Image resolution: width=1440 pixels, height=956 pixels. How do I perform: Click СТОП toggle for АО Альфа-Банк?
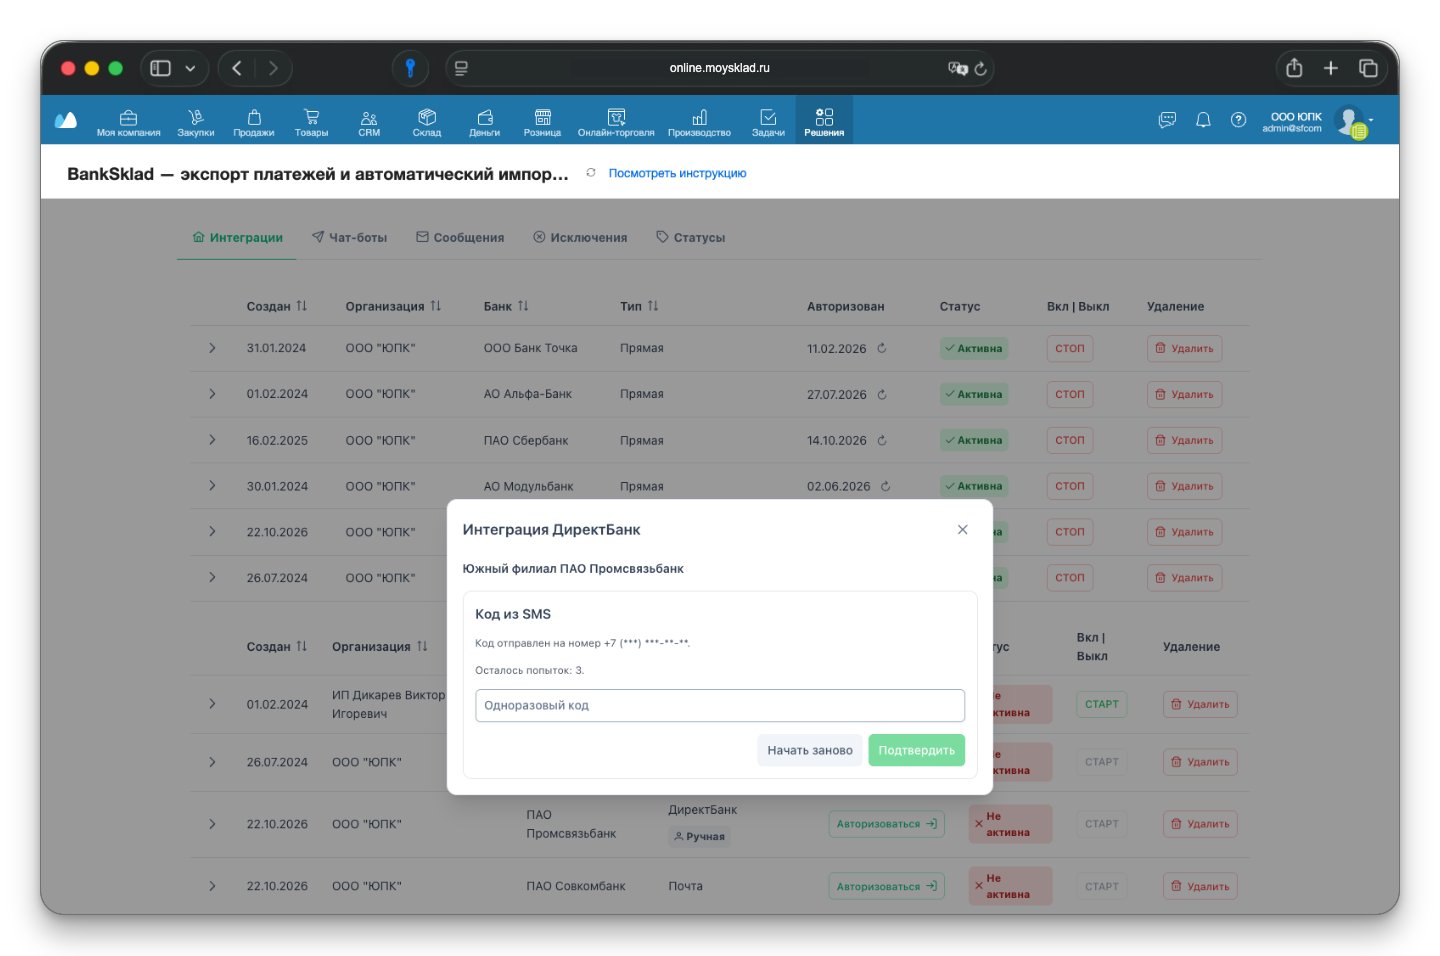1069,394
